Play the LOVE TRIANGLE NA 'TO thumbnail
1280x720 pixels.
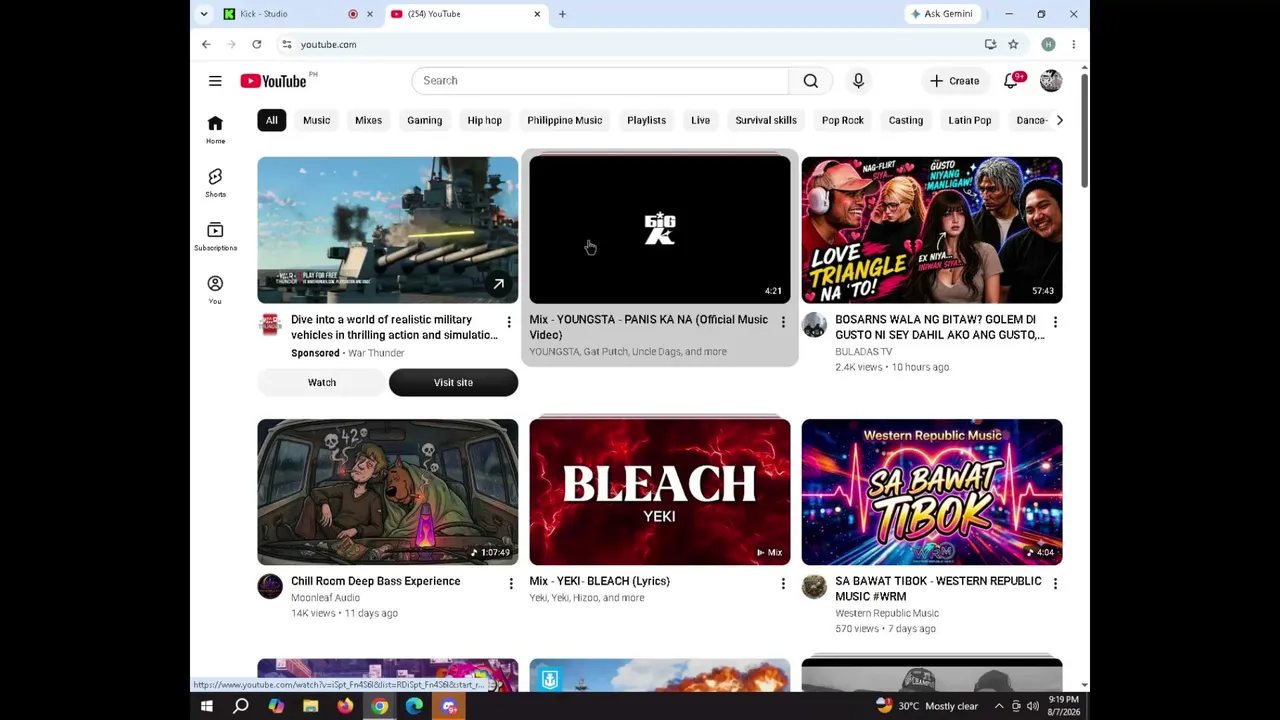pos(932,230)
